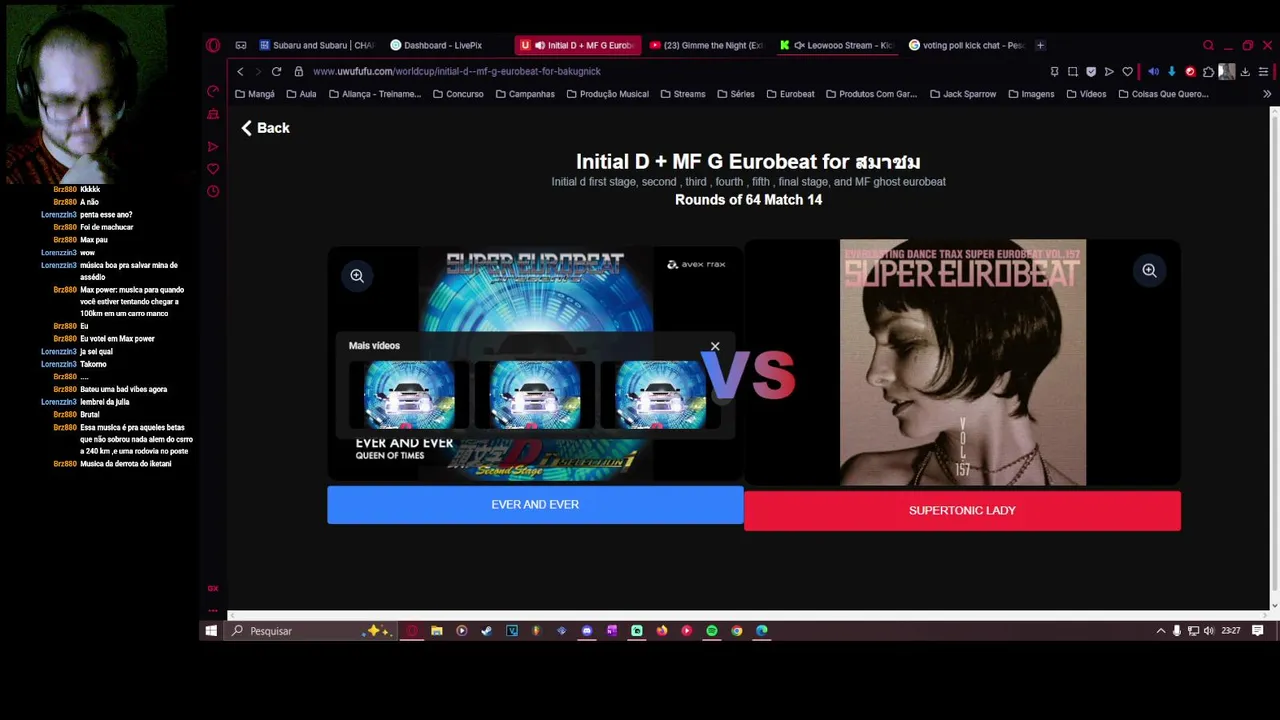Open the Concurso bookmarks folder
This screenshot has height=720, width=1280.
click(x=458, y=94)
